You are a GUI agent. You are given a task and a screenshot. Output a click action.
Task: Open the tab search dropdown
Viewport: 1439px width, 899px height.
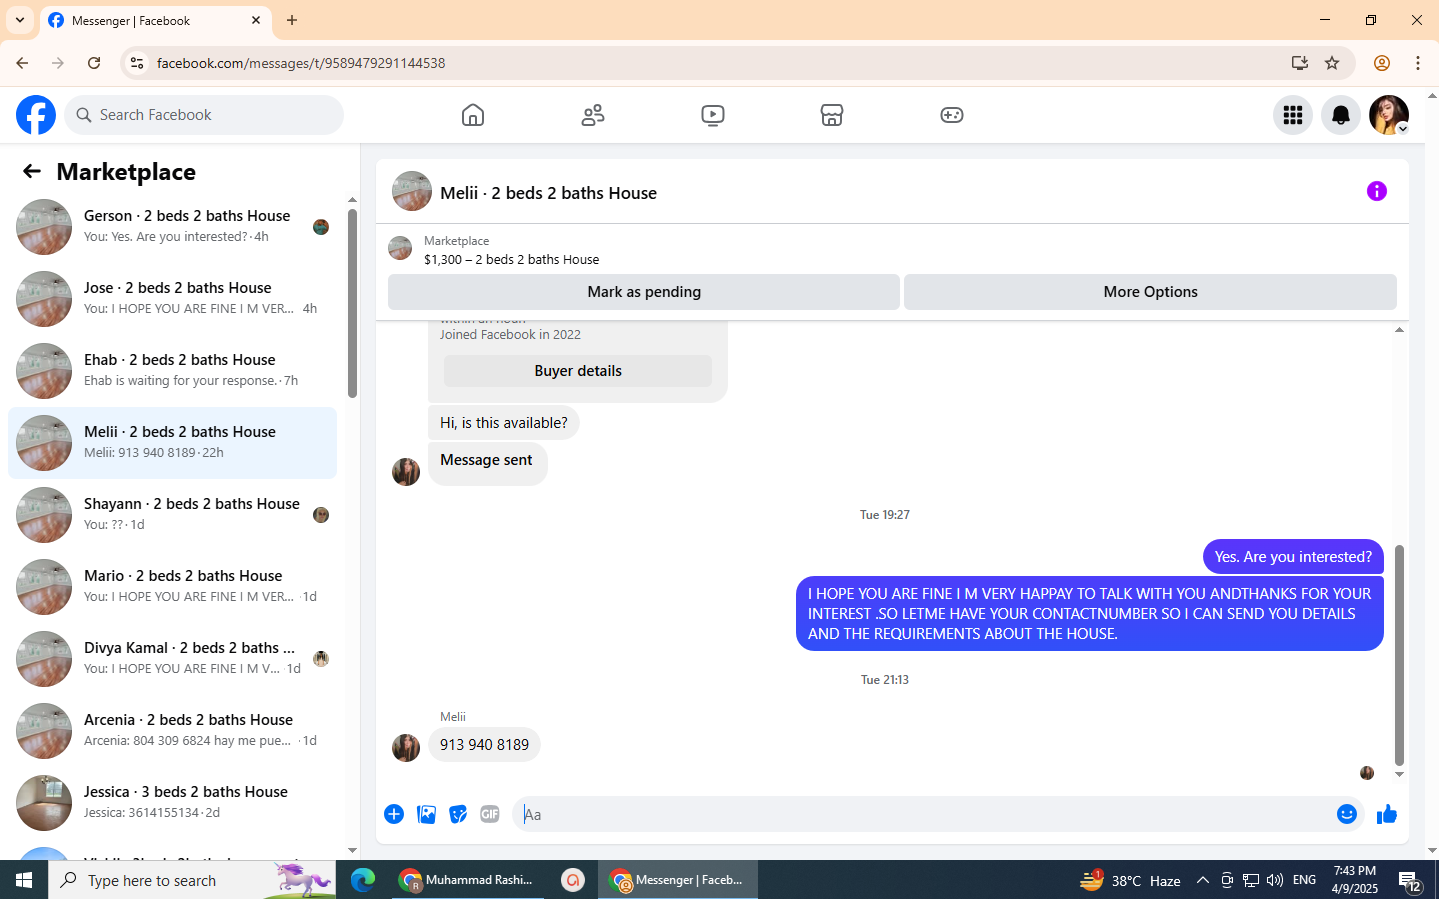20,20
